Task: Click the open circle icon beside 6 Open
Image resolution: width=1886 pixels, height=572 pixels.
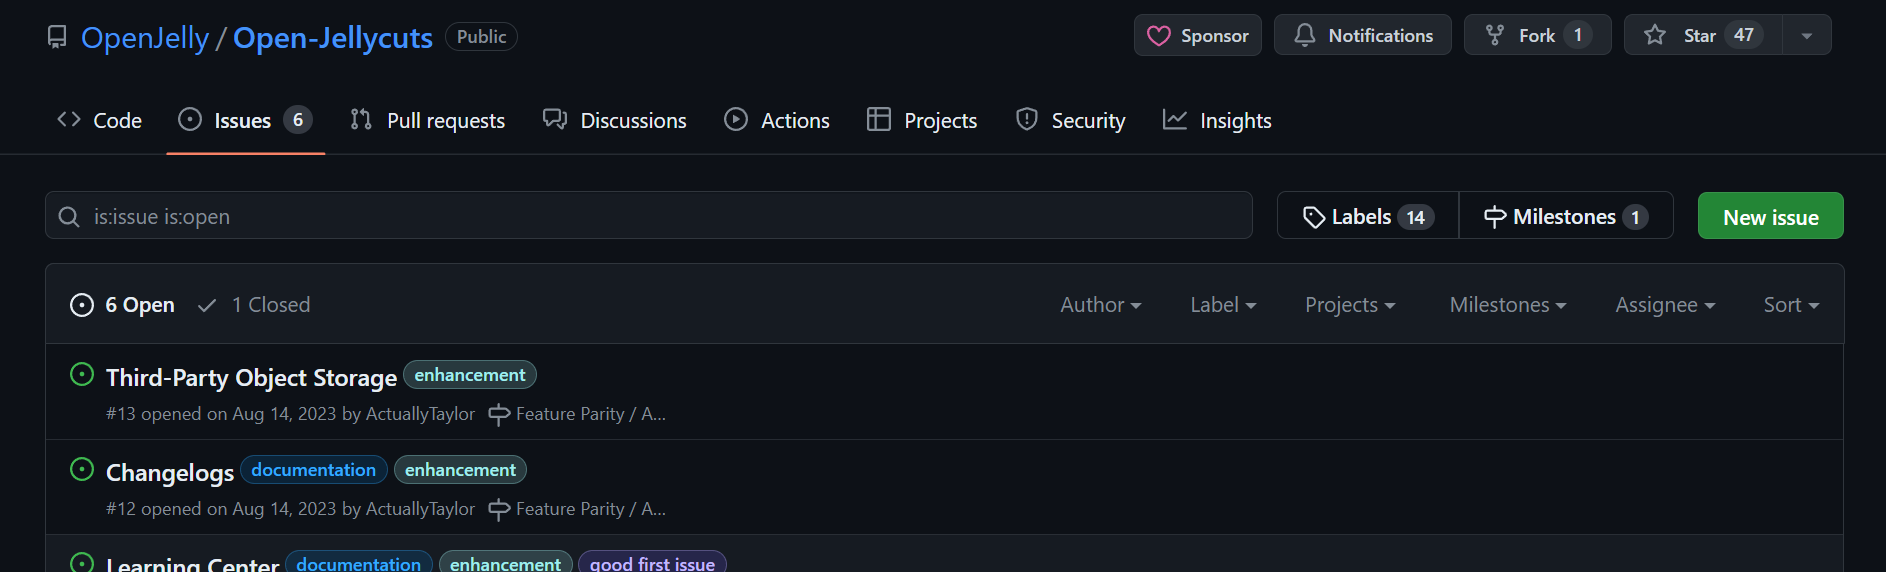Action: coord(82,305)
